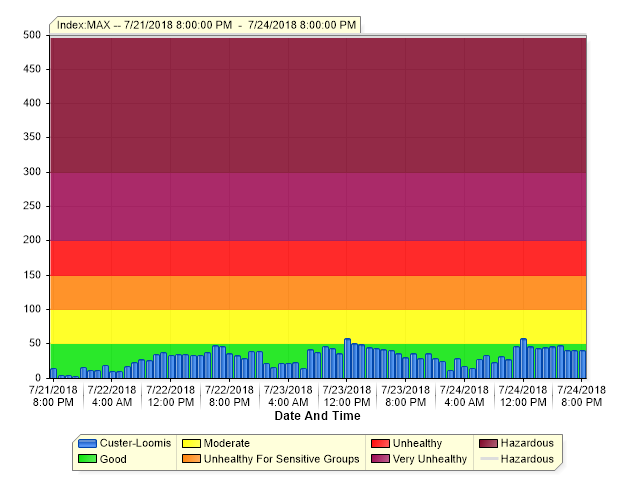Click the 350 y-axis label
The image size is (640, 480).
point(32,137)
